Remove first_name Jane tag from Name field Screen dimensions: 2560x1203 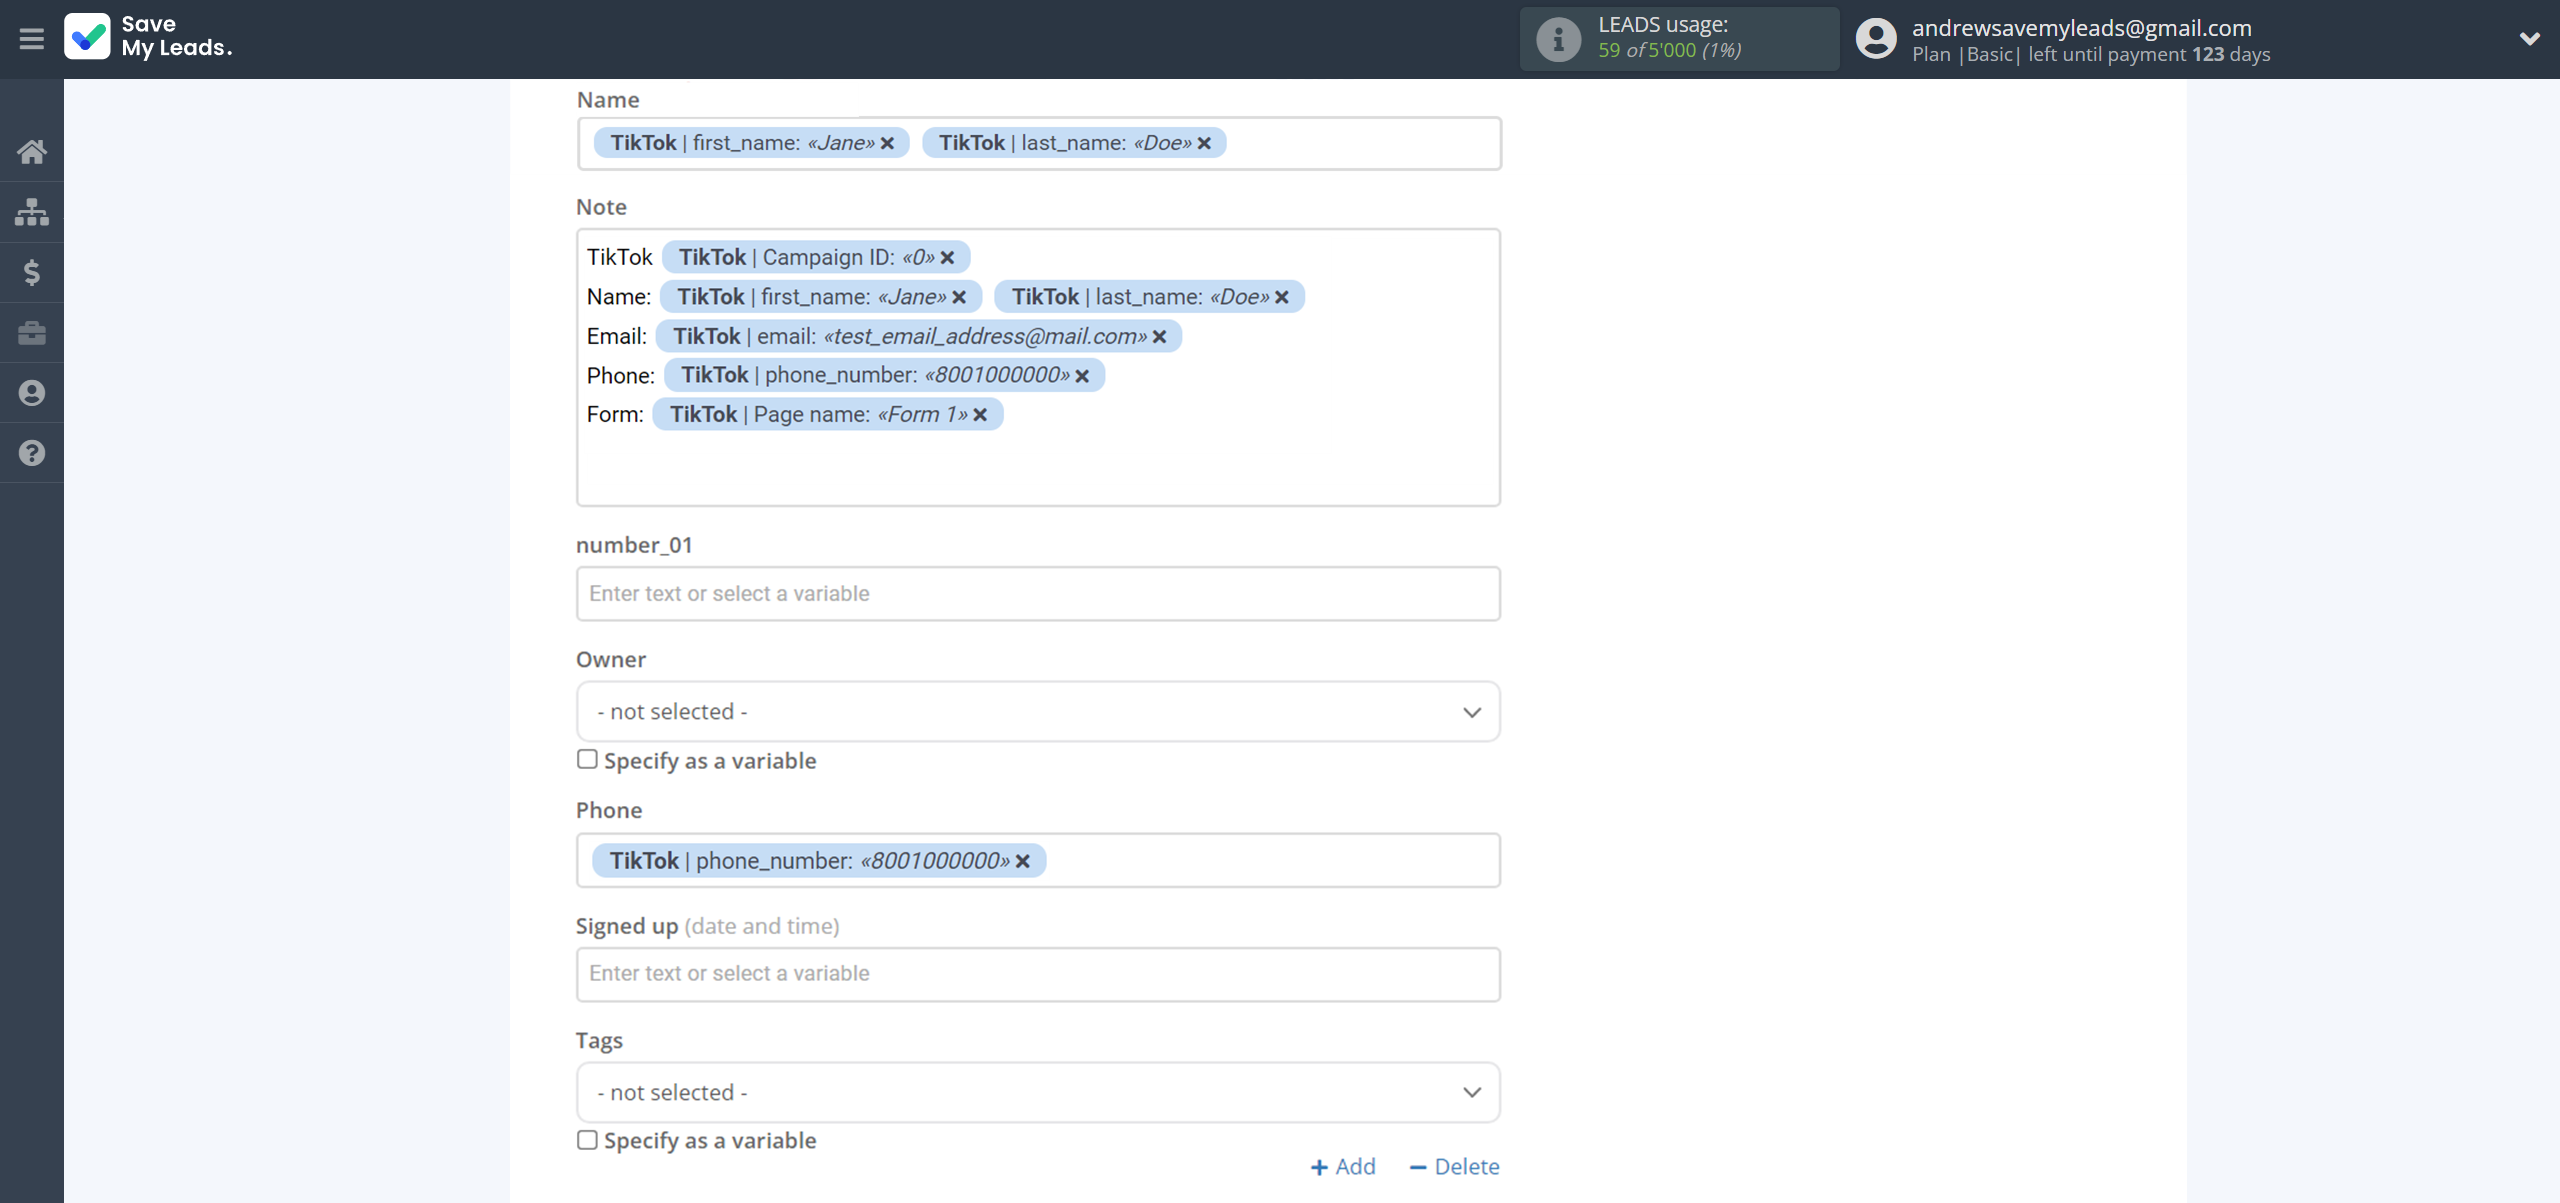coord(887,143)
